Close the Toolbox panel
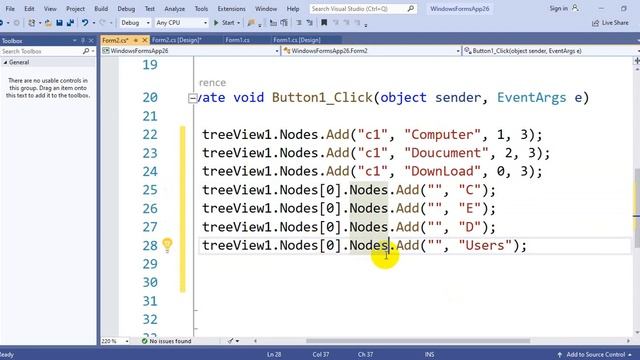 click(x=91, y=40)
